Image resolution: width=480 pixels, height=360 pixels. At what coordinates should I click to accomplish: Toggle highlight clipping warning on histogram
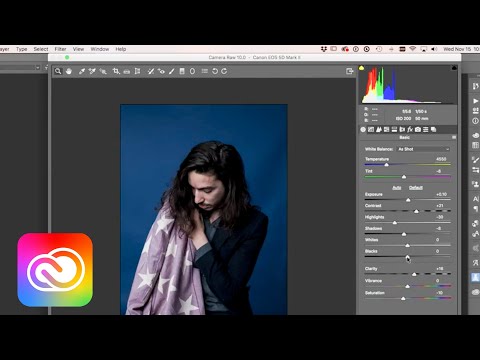click(454, 68)
